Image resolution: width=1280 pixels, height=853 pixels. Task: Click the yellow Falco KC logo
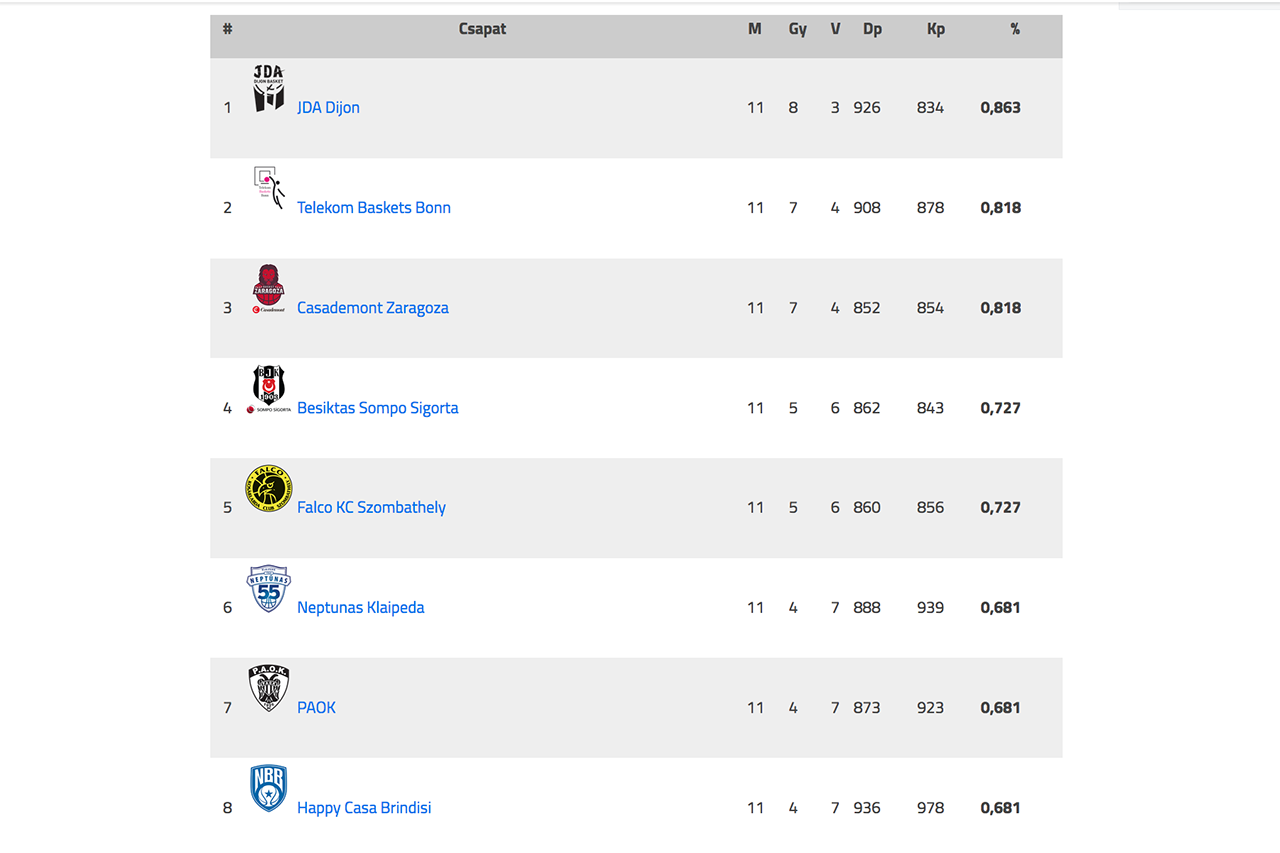point(269,489)
